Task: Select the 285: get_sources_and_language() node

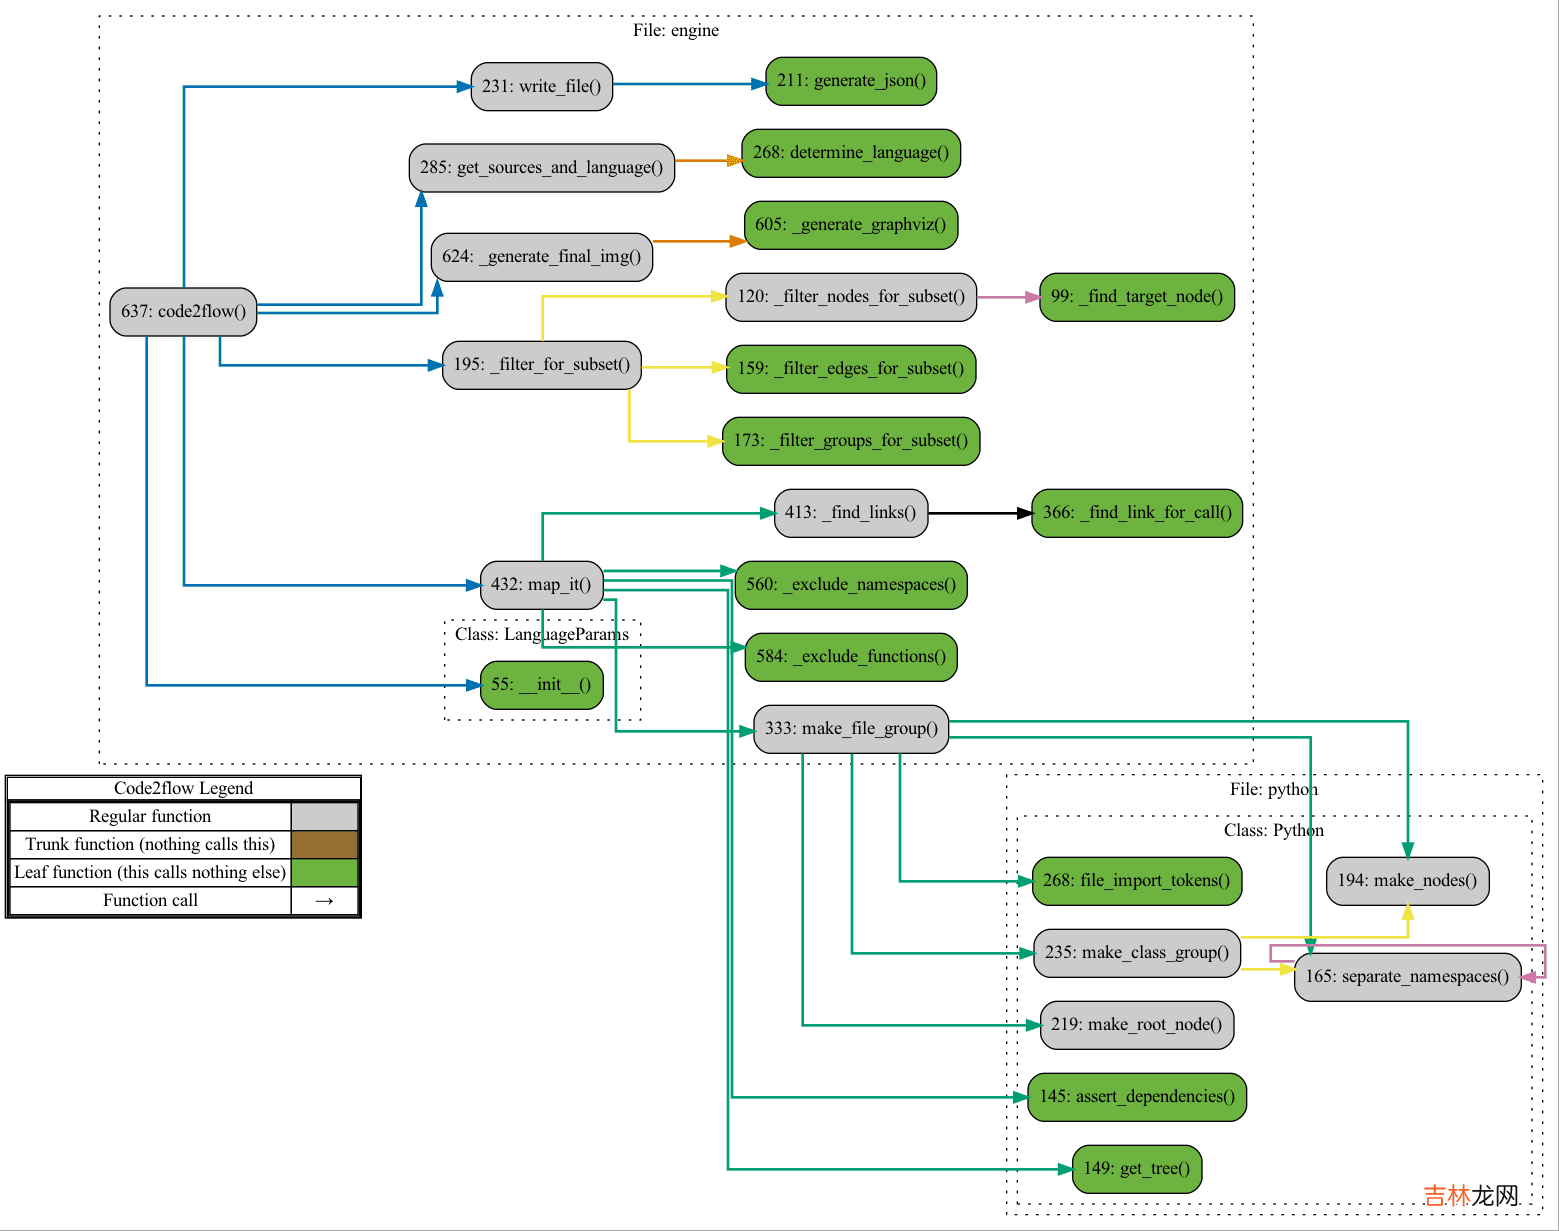Action: click(541, 168)
